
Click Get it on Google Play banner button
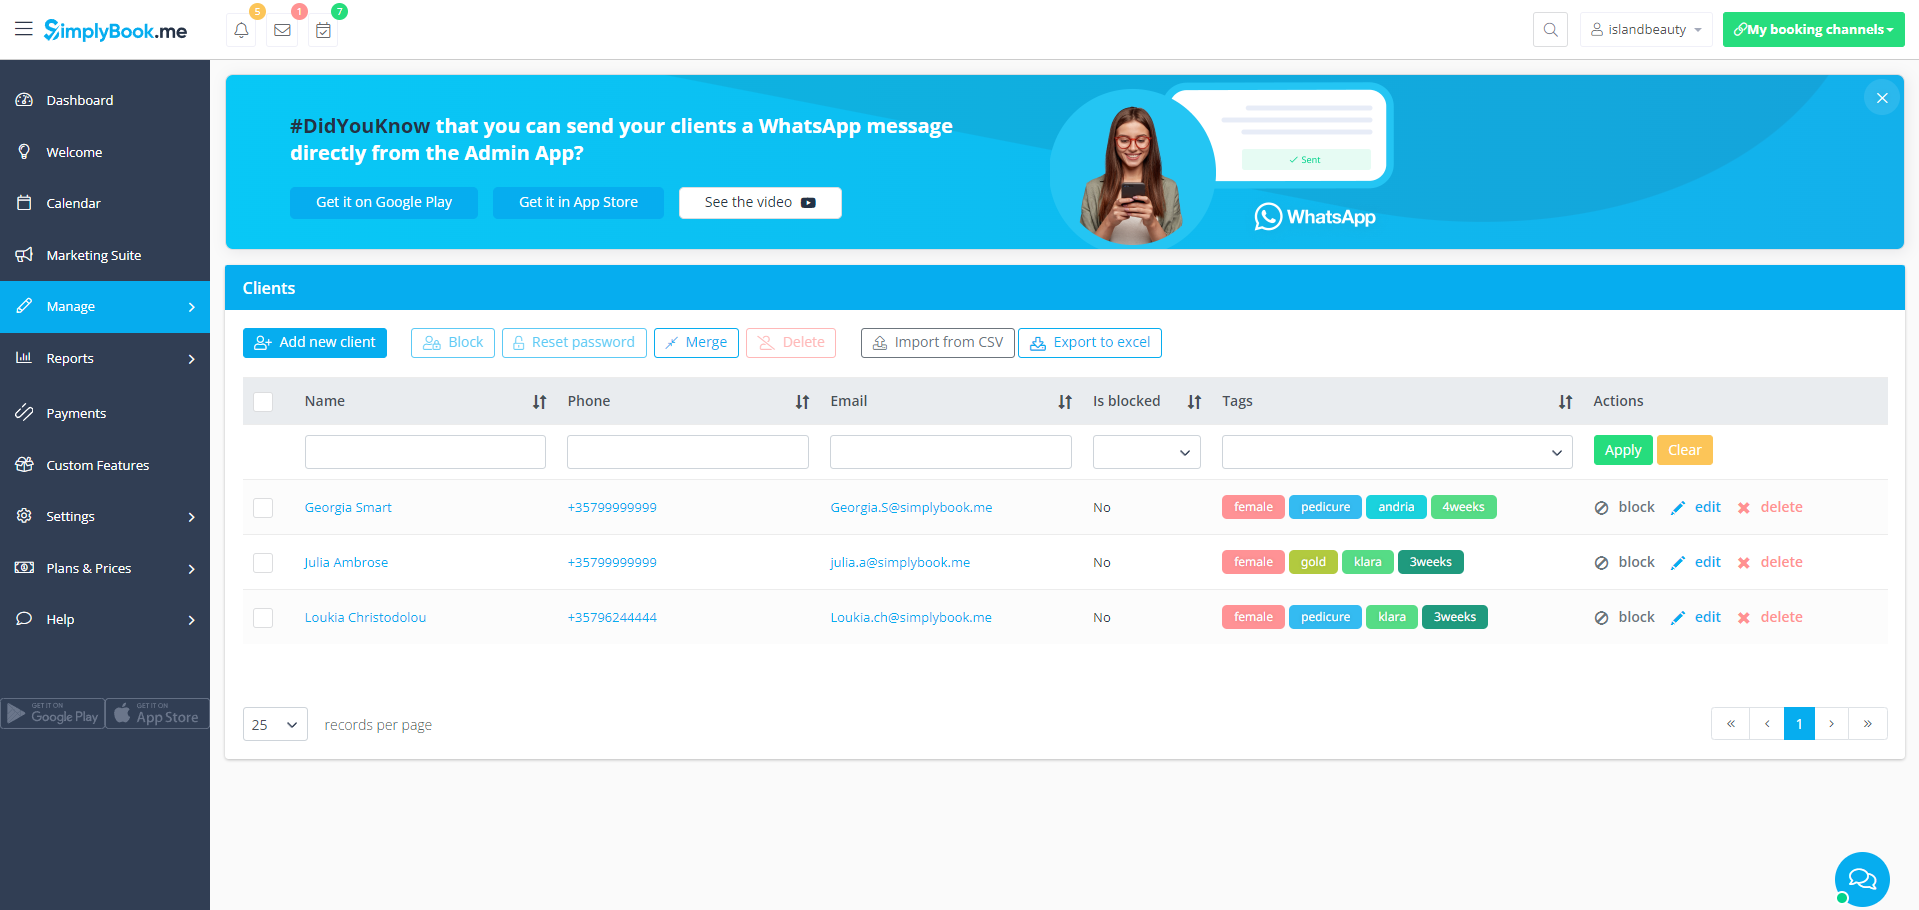384,202
